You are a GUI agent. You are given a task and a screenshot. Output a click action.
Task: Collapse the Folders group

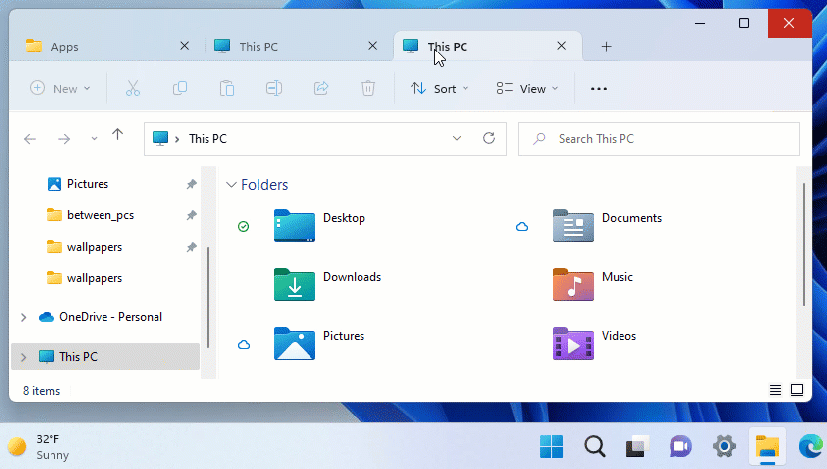(232, 185)
